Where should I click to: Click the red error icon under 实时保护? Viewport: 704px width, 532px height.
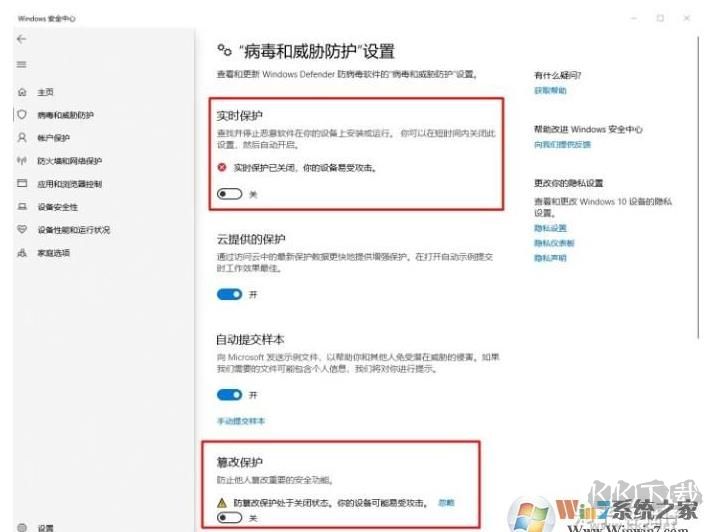click(x=222, y=167)
